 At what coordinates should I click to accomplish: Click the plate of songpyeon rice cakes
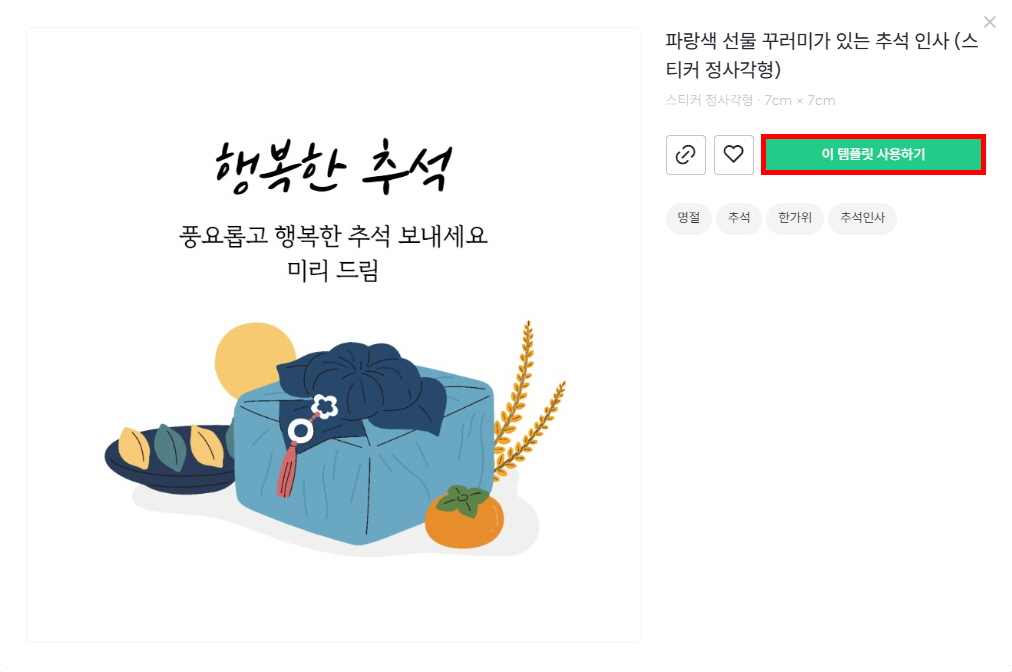coord(170,457)
